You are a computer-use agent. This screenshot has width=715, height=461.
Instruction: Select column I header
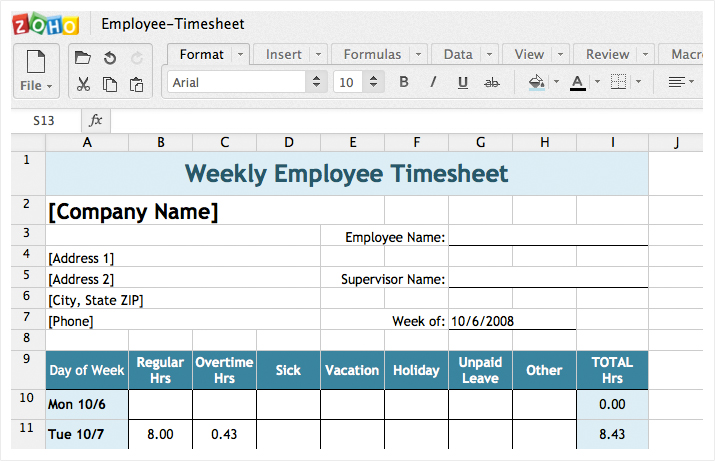click(x=612, y=143)
